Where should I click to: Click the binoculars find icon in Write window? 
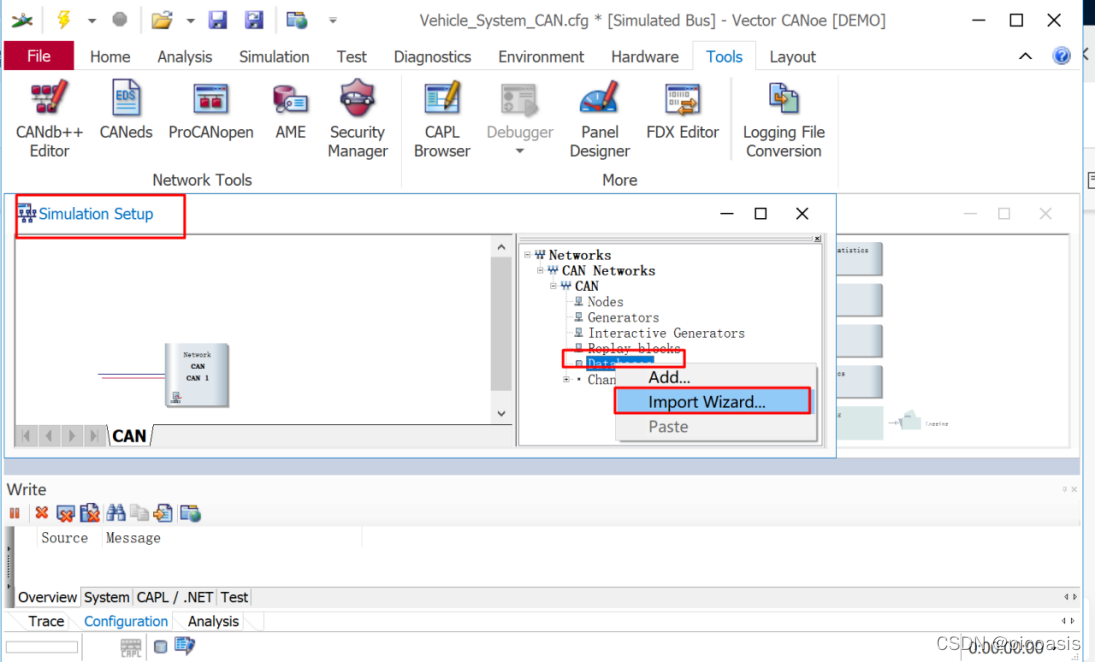[x=115, y=513]
